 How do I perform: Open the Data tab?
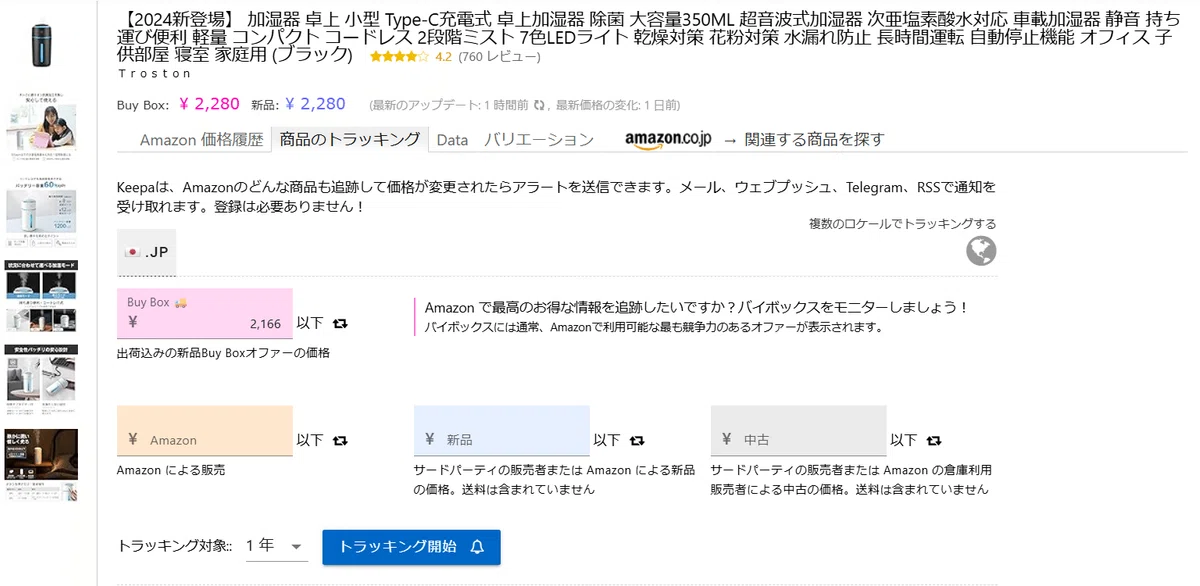point(452,140)
